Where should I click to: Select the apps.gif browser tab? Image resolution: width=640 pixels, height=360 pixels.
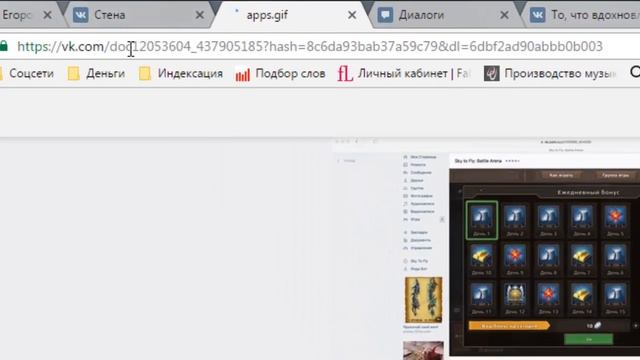click(x=290, y=15)
